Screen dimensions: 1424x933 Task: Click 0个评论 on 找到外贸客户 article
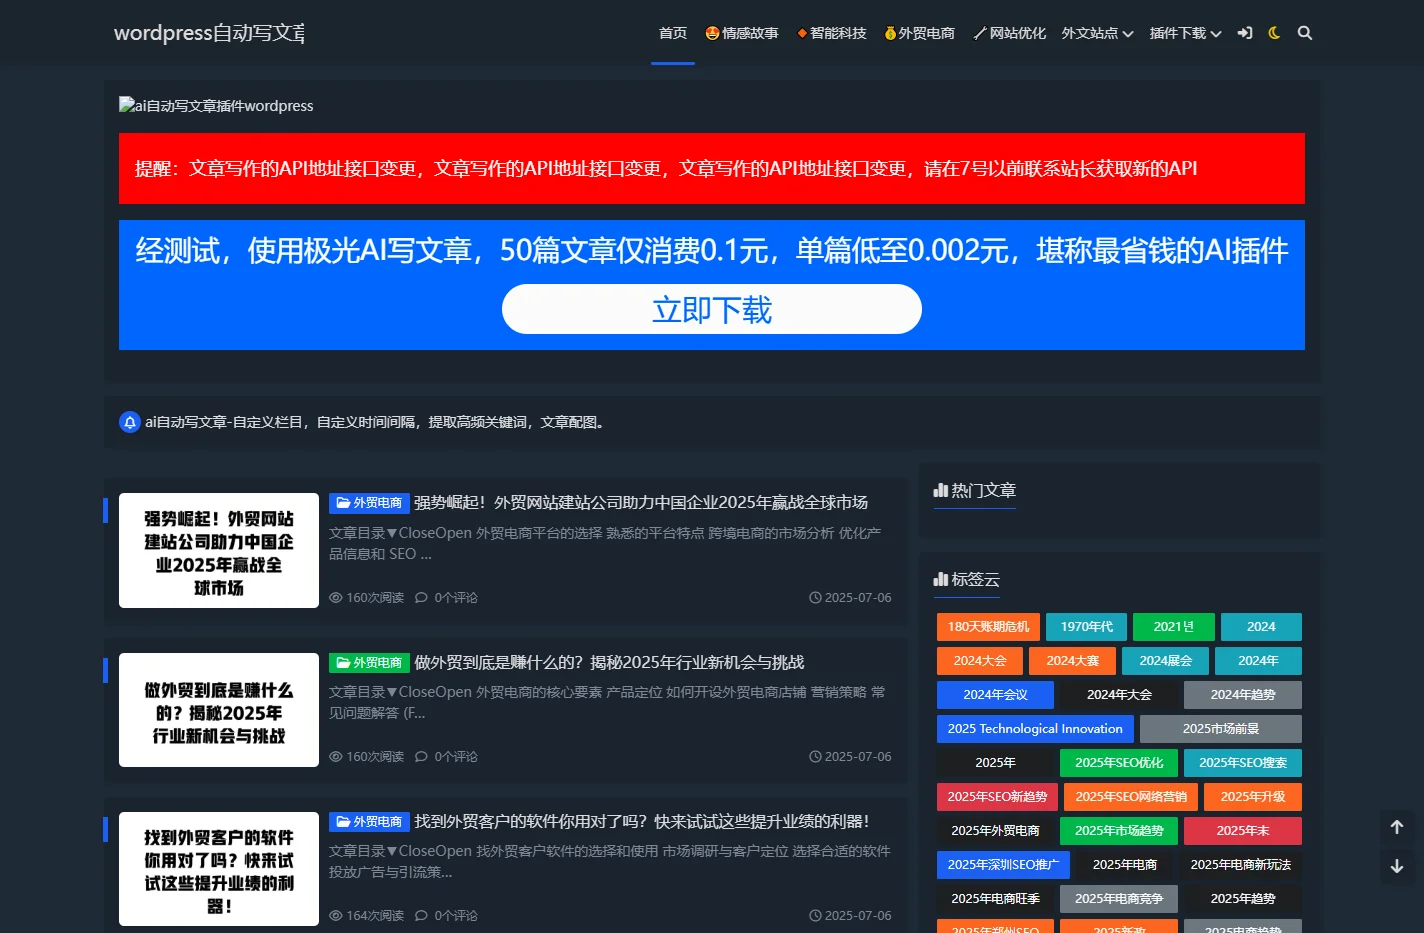pyautogui.click(x=446, y=916)
